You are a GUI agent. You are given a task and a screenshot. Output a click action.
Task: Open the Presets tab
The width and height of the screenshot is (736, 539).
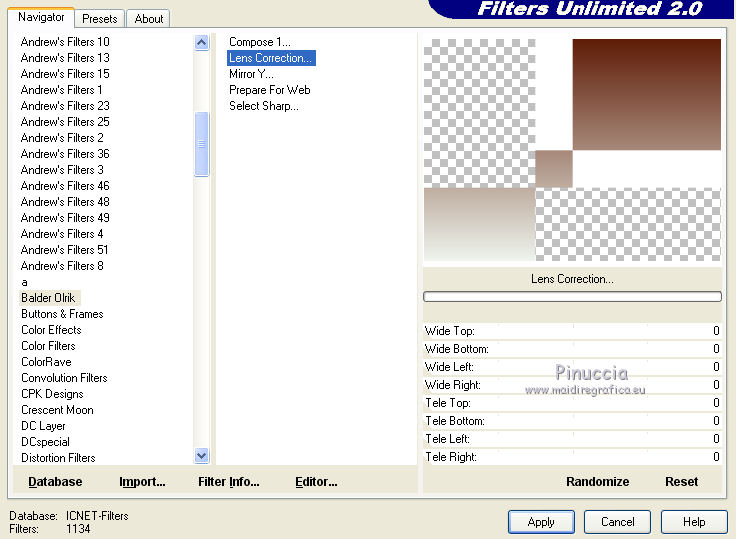[x=100, y=19]
